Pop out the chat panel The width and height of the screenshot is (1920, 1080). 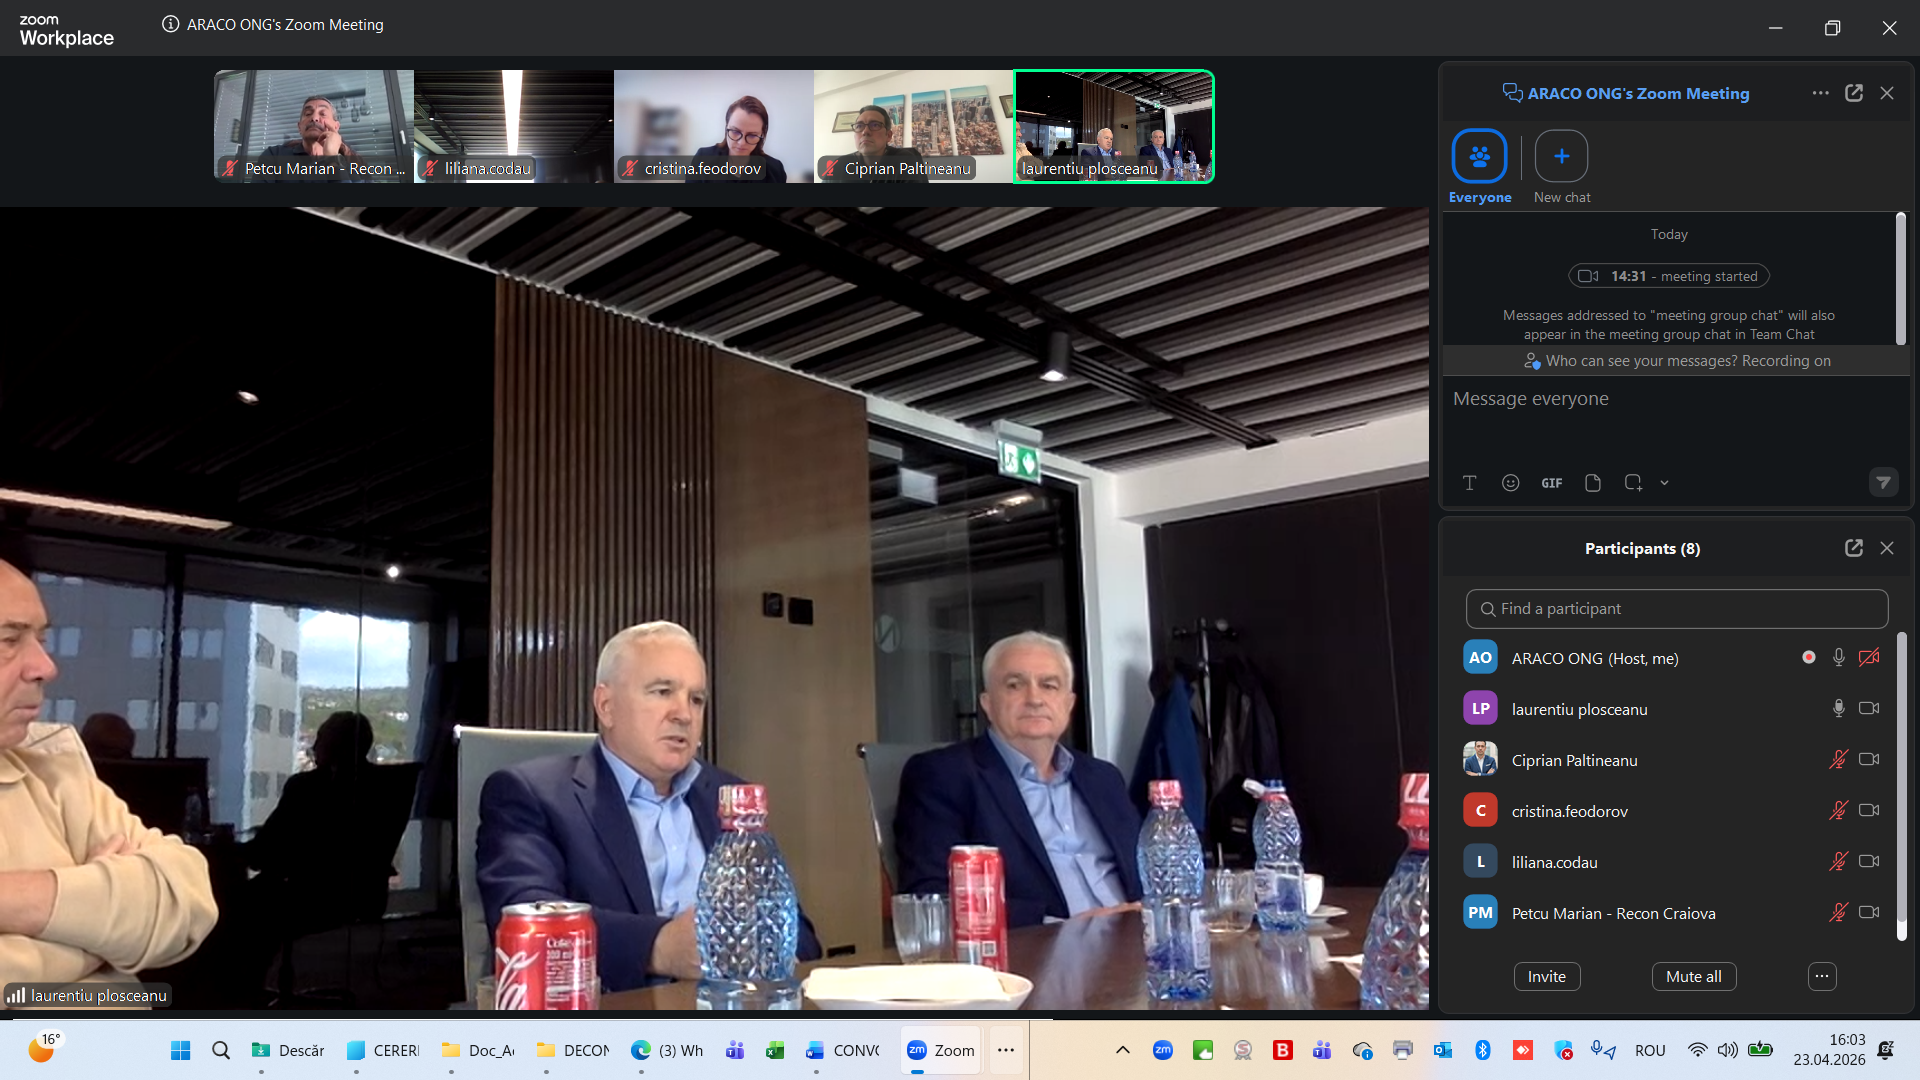(x=1854, y=93)
